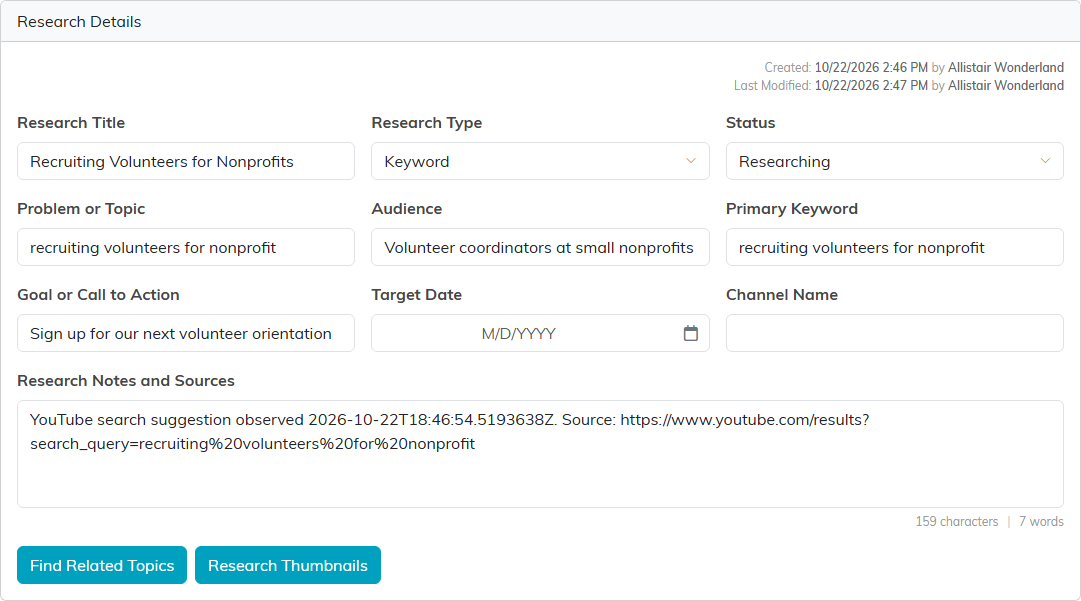Click the Research Type label
The image size is (1081, 601).
[x=426, y=123]
